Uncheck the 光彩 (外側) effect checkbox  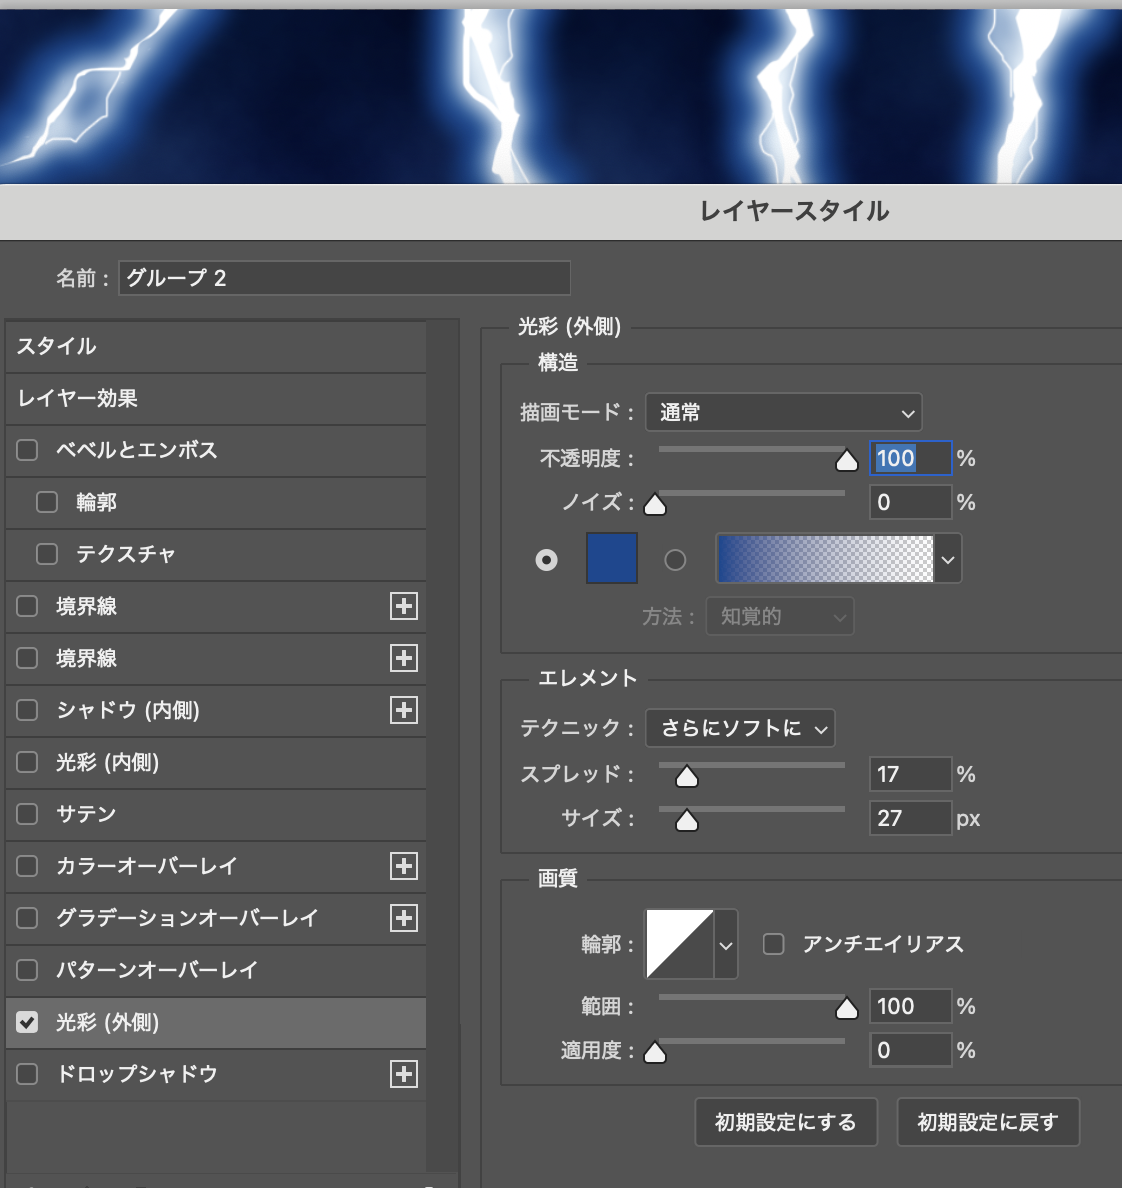point(28,1022)
